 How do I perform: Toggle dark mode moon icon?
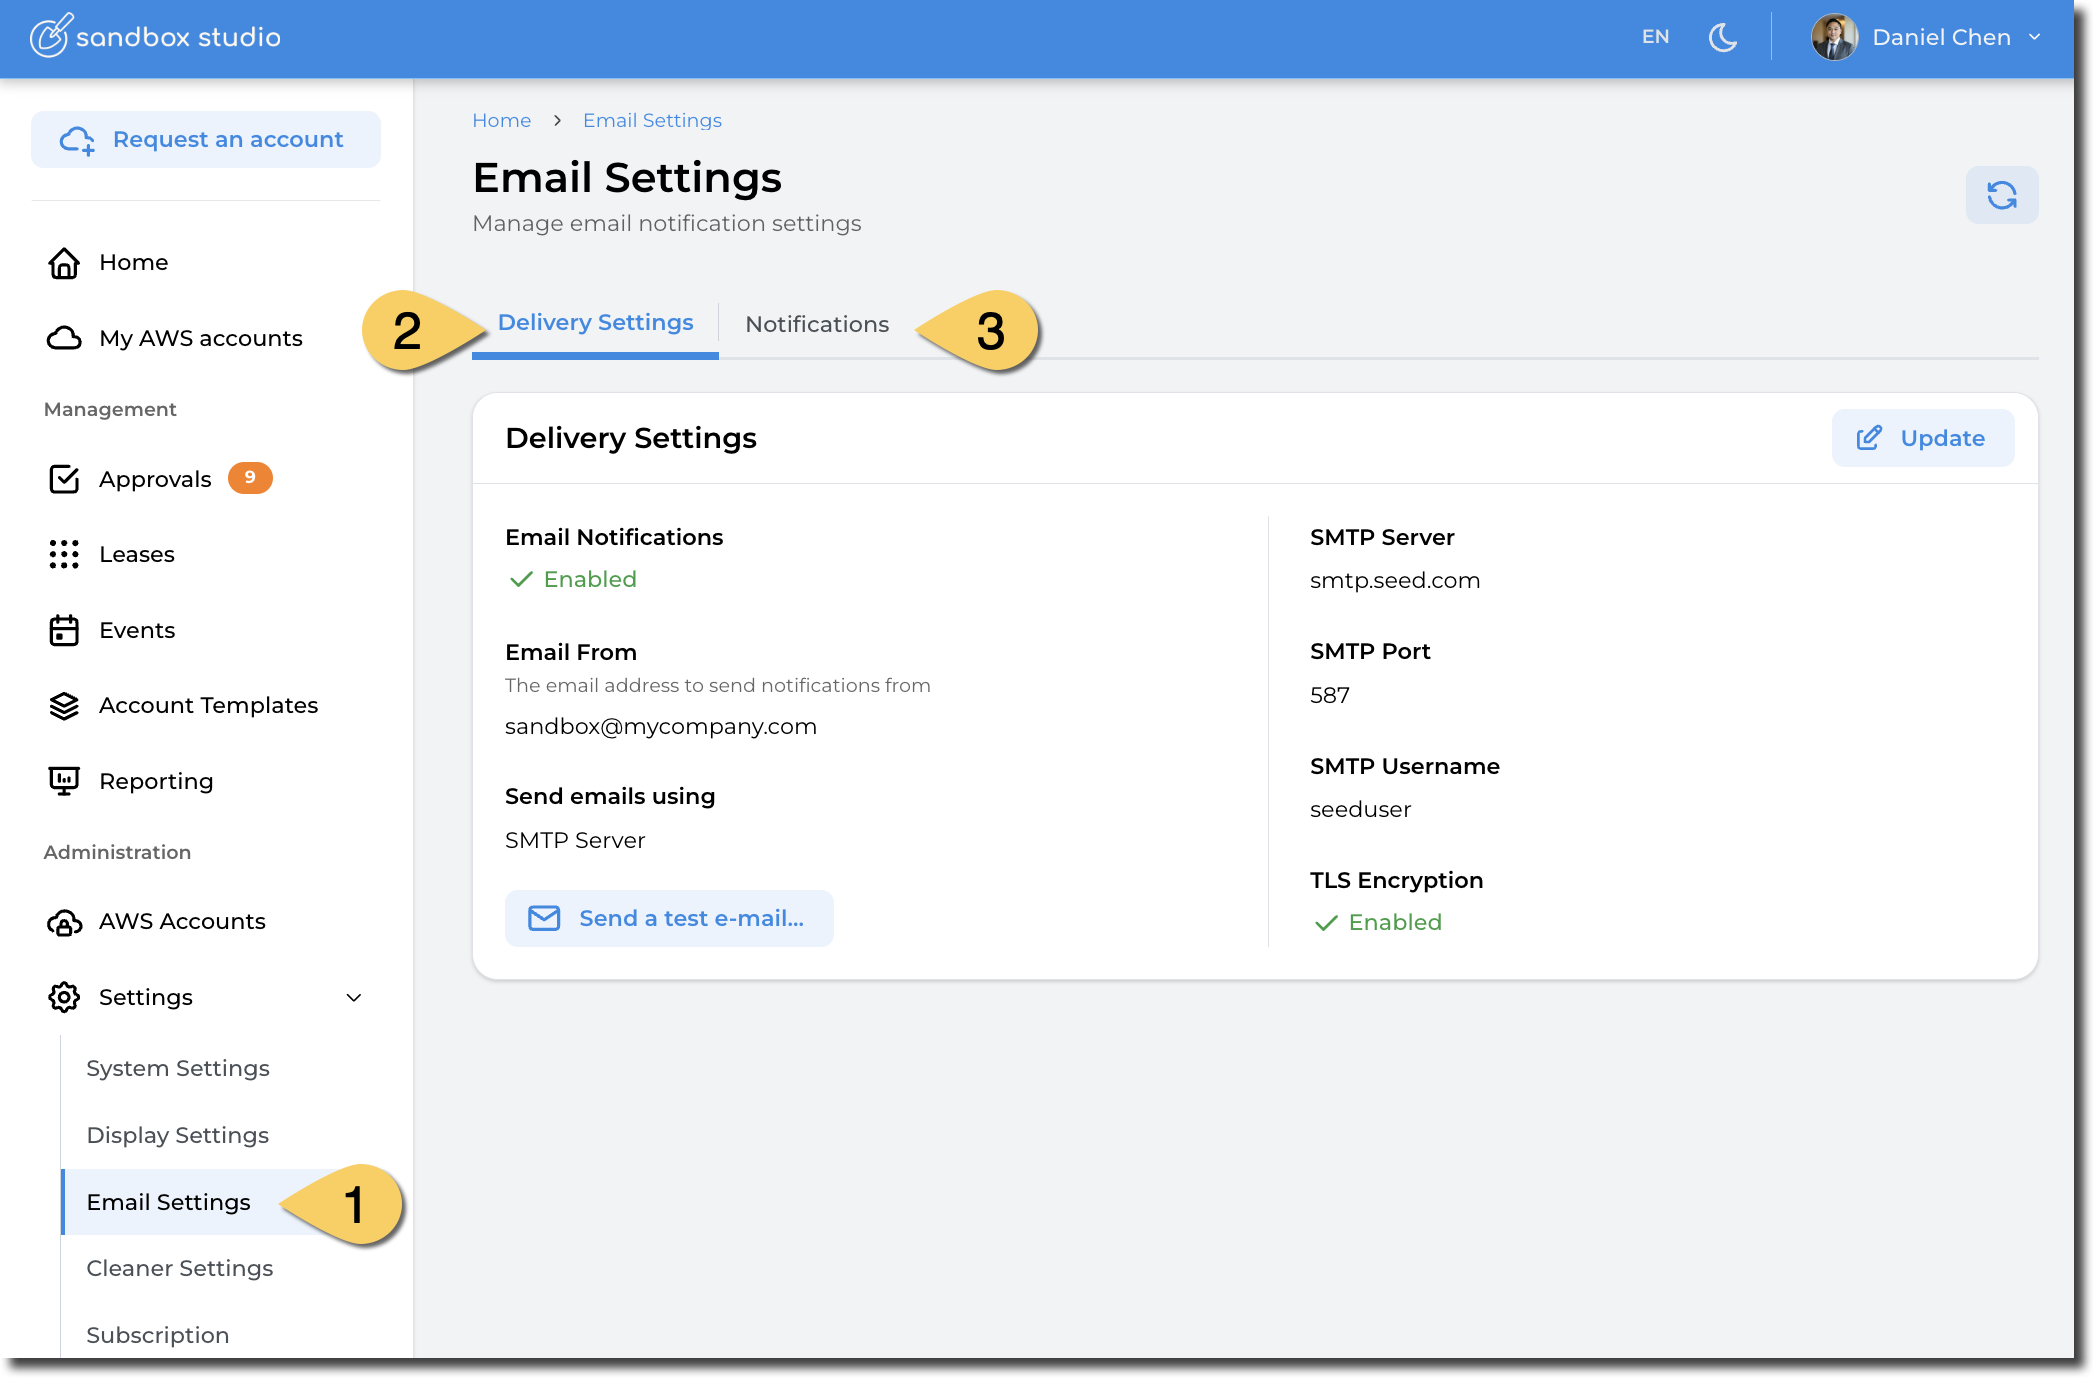1722,38
